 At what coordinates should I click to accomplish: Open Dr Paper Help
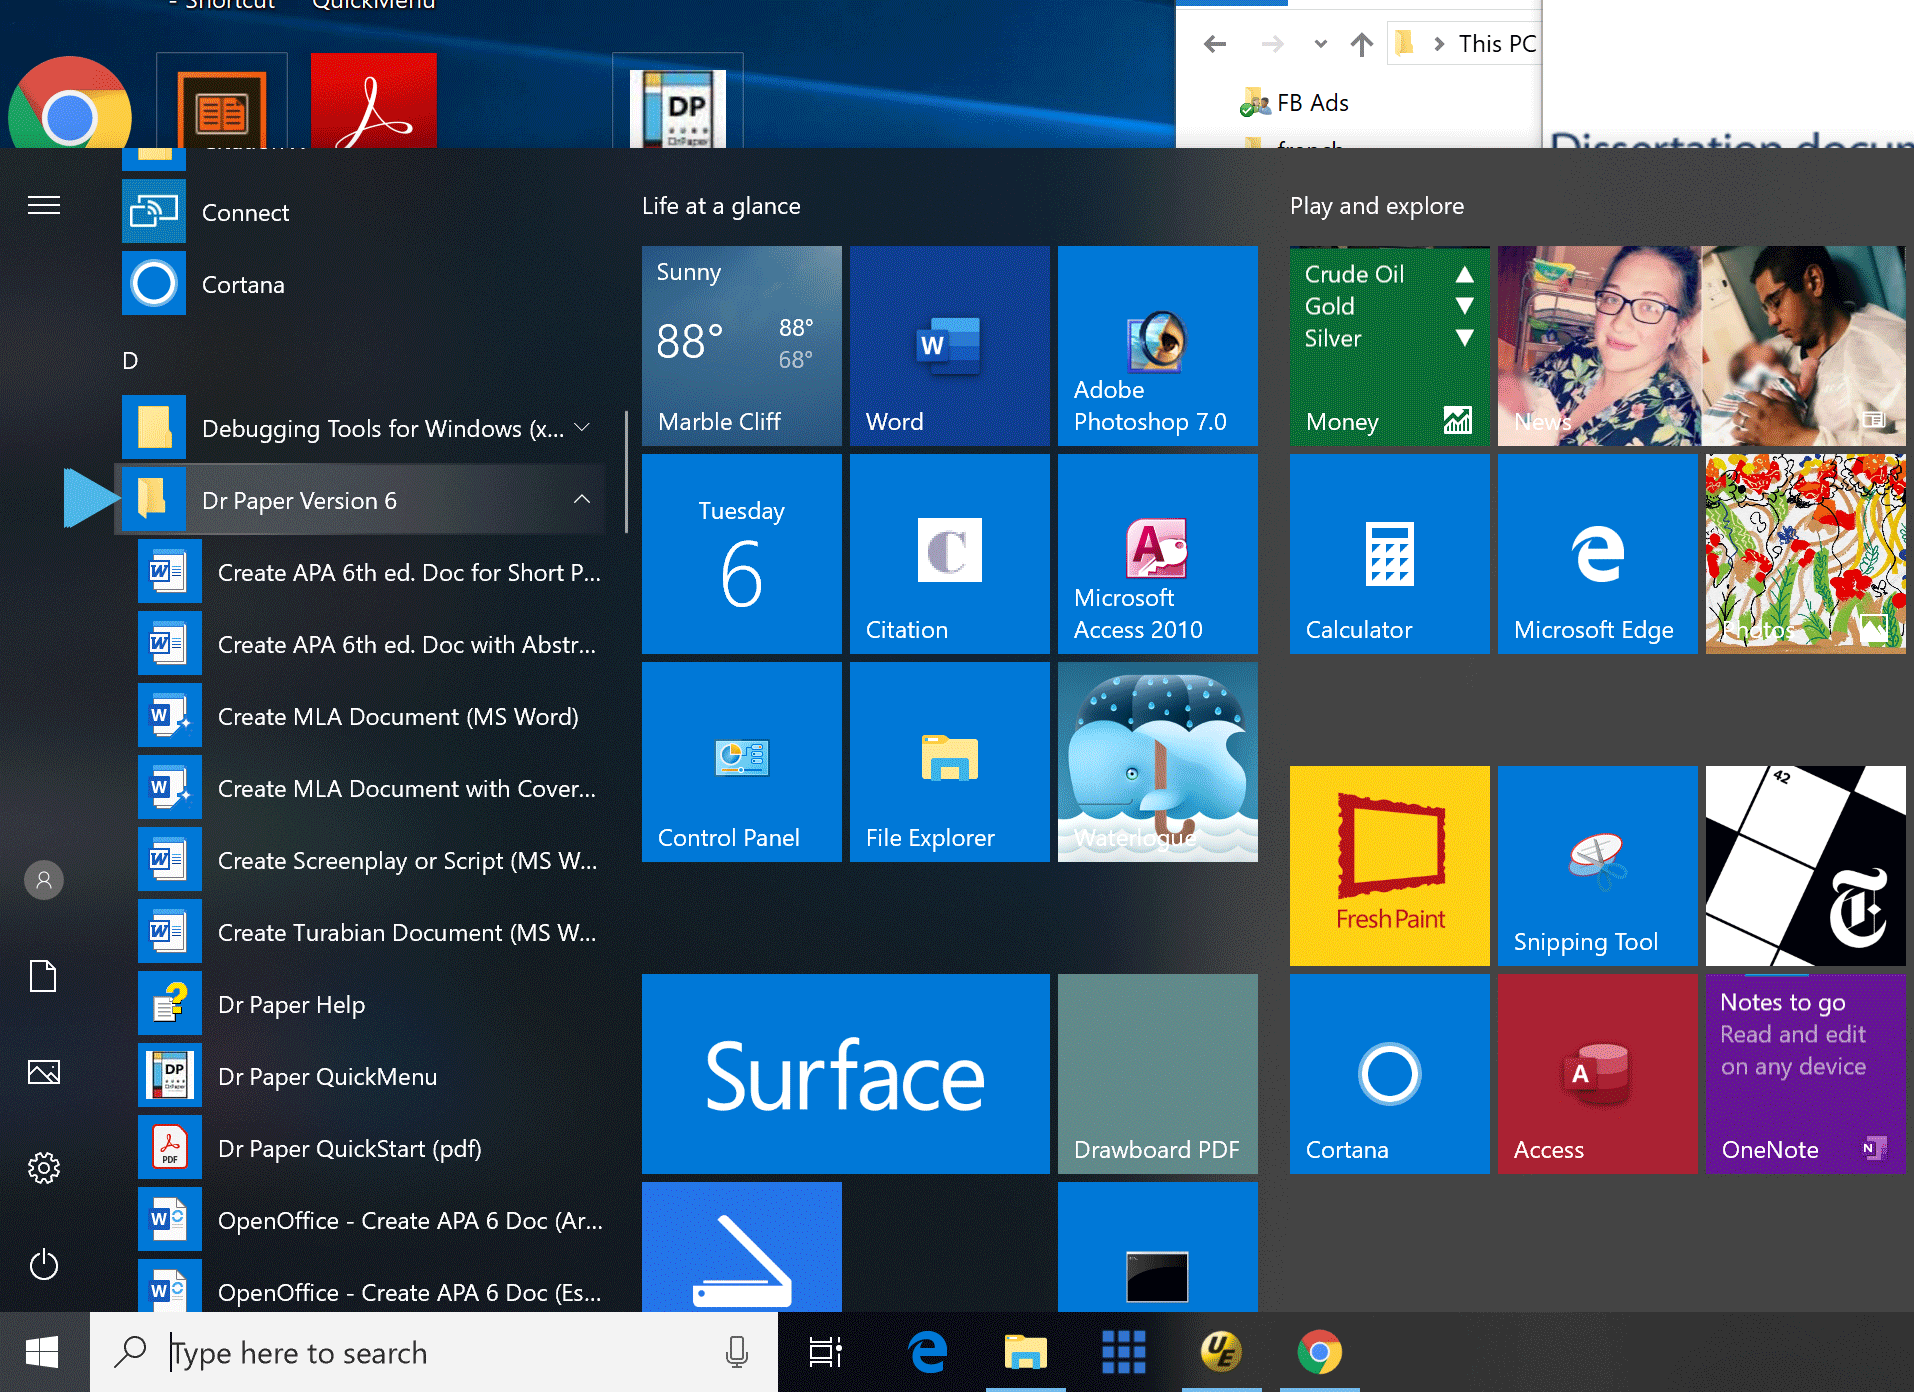click(x=291, y=1004)
